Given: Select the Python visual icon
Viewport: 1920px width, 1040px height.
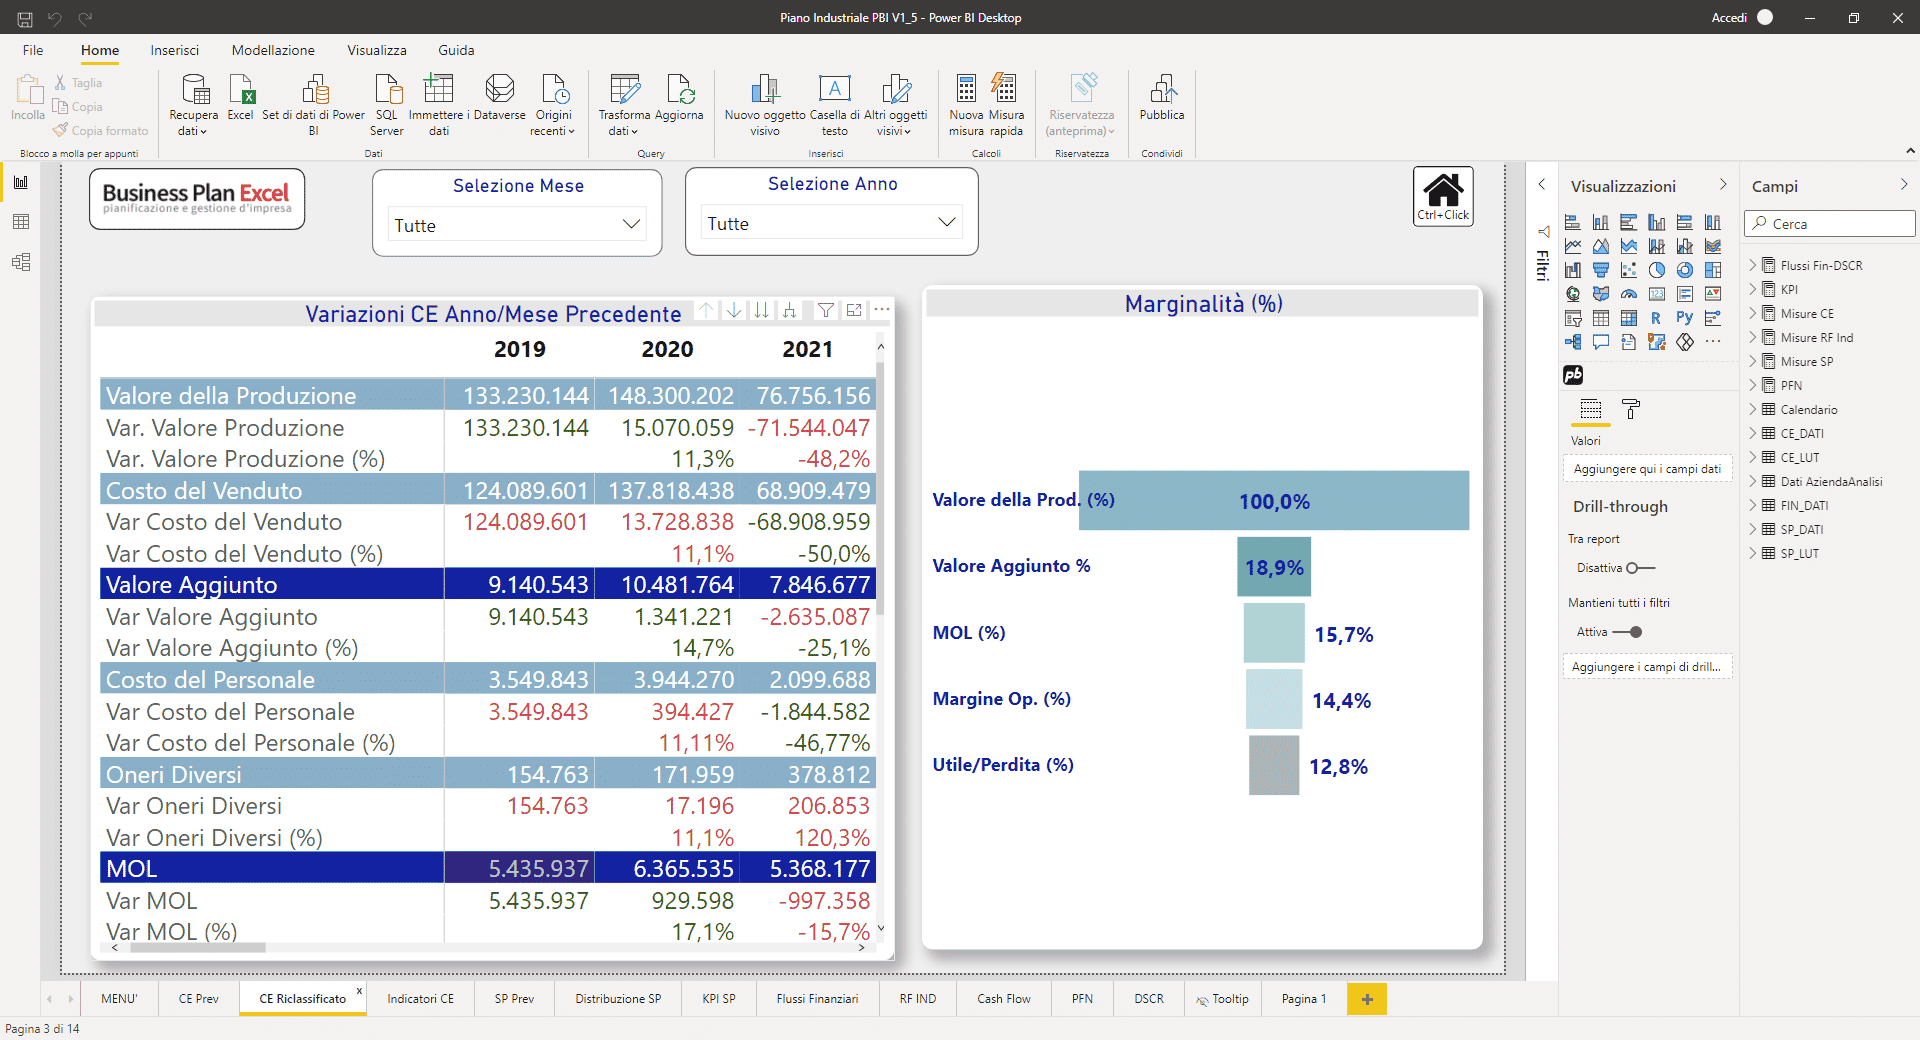Looking at the screenshot, I should pyautogui.click(x=1684, y=318).
